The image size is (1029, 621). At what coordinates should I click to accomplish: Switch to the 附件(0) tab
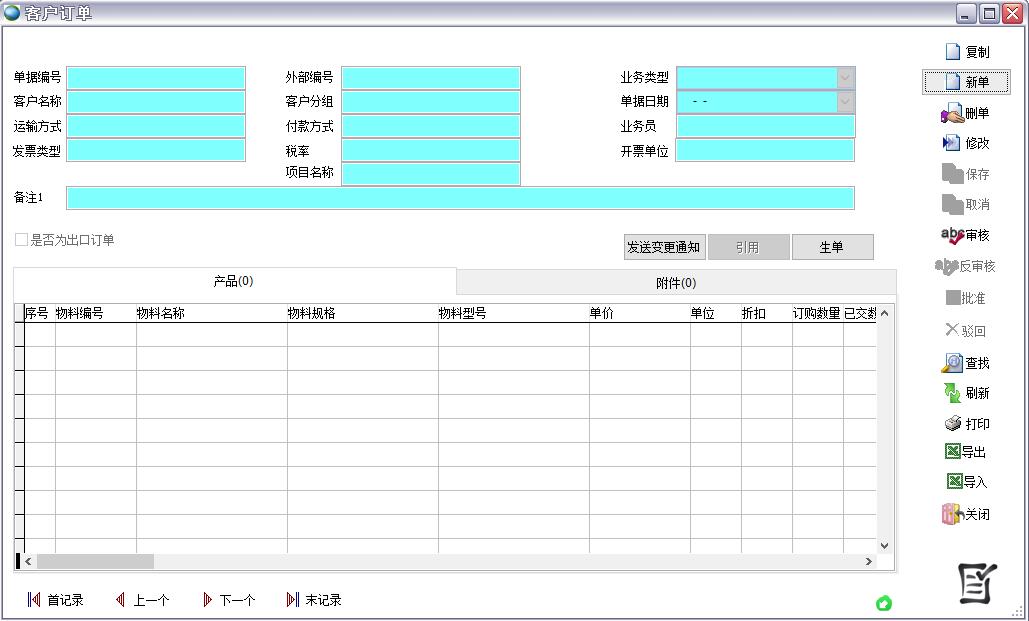coord(676,283)
